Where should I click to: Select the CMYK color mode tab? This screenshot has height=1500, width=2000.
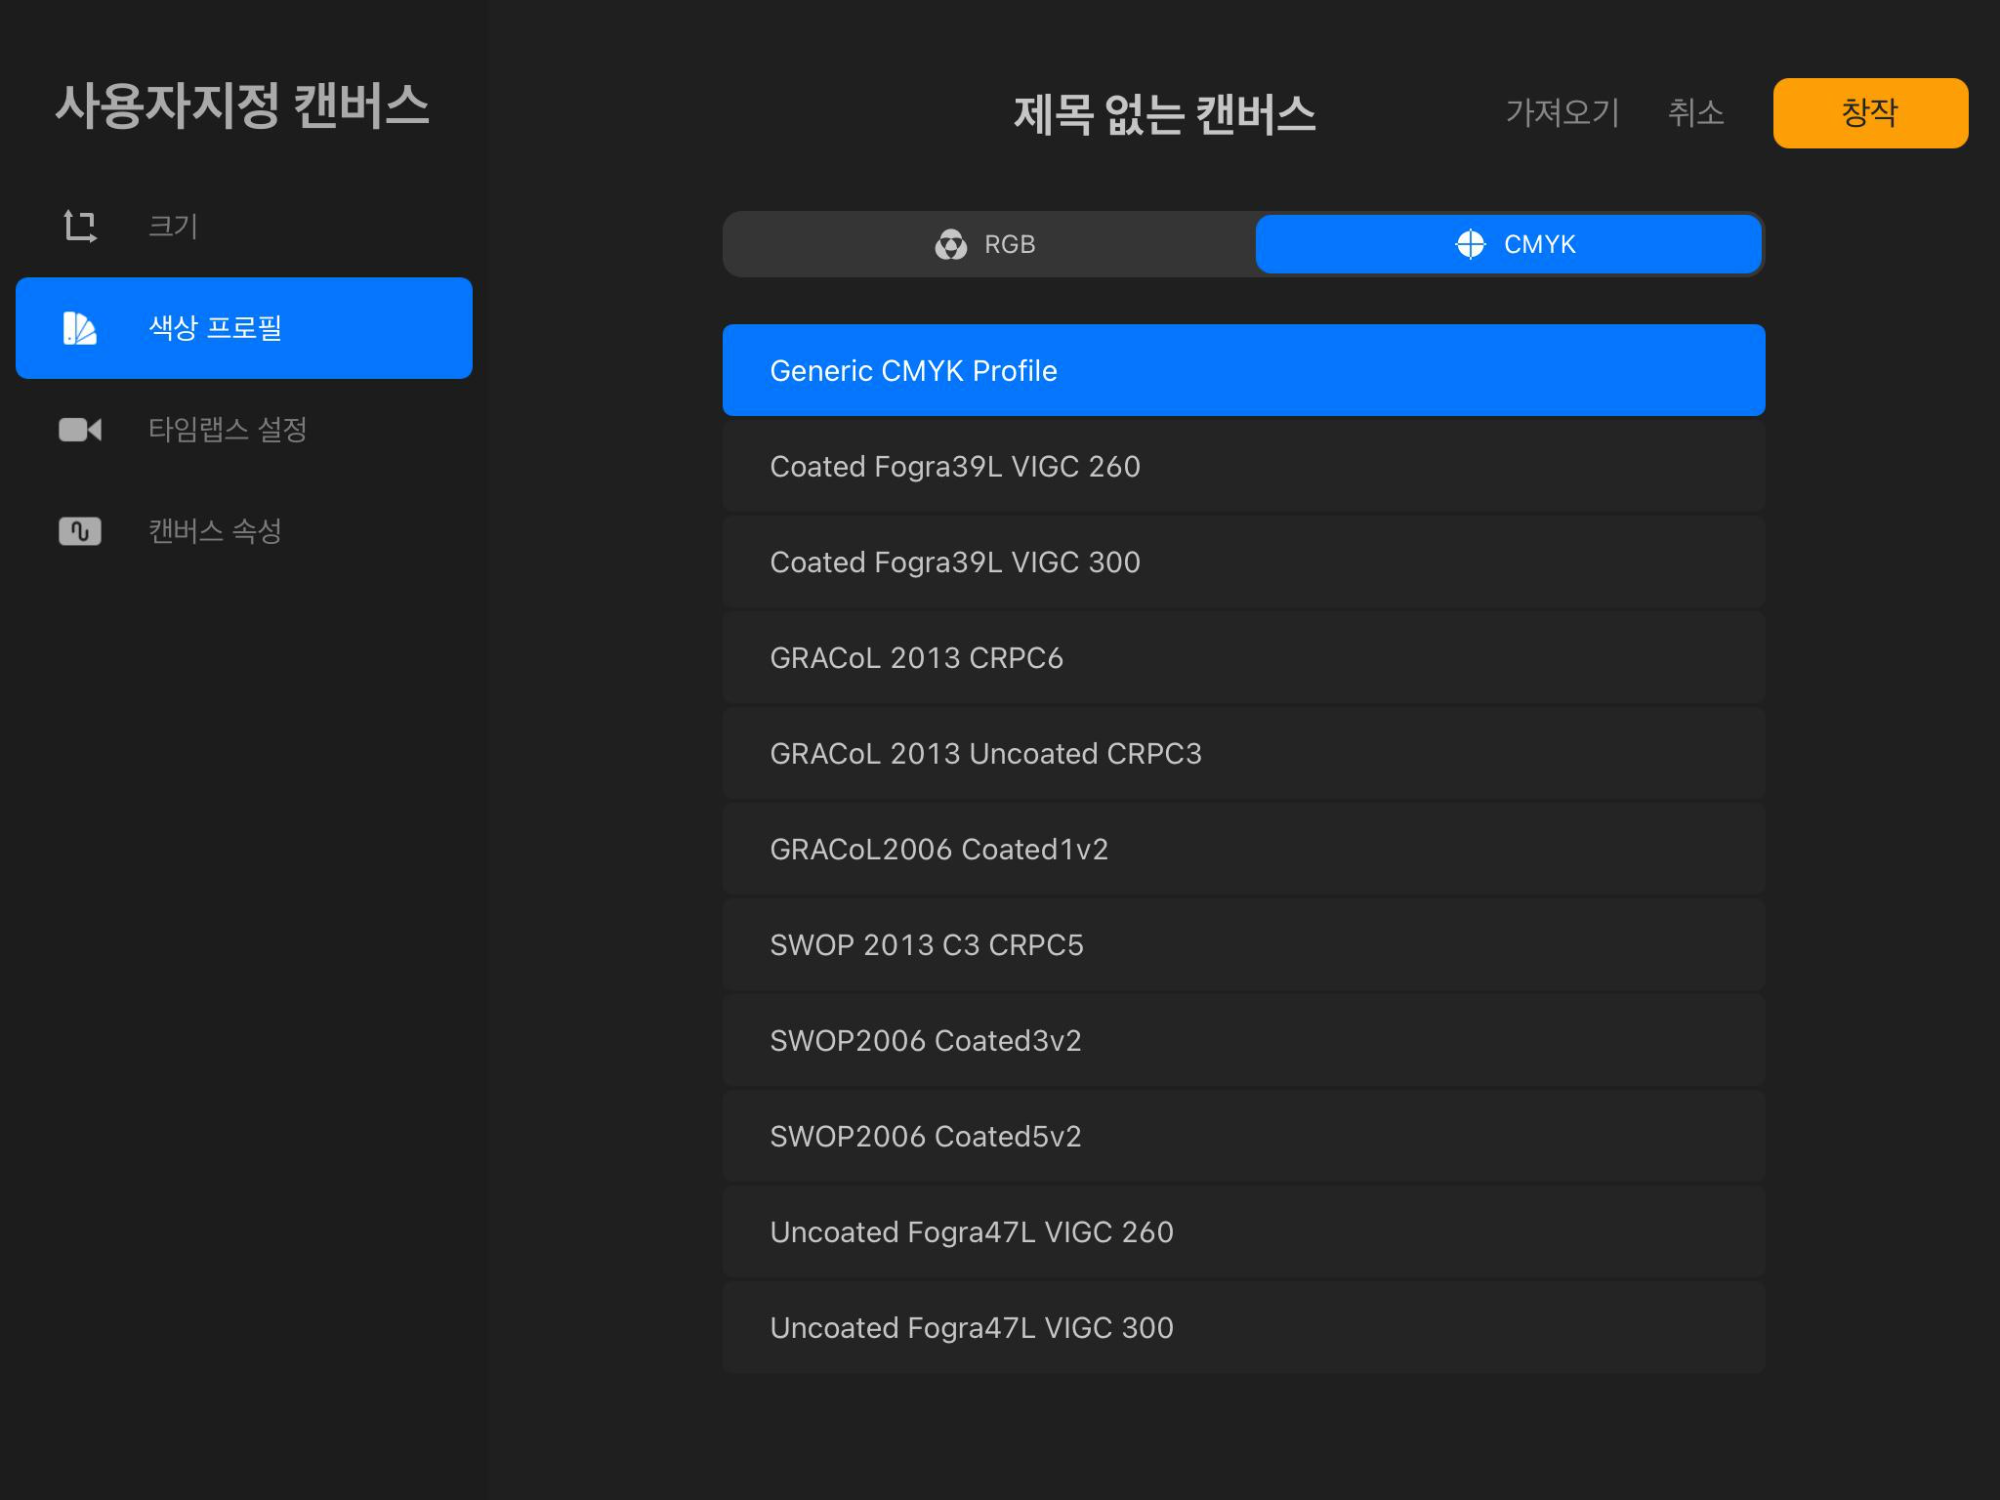coord(1508,244)
